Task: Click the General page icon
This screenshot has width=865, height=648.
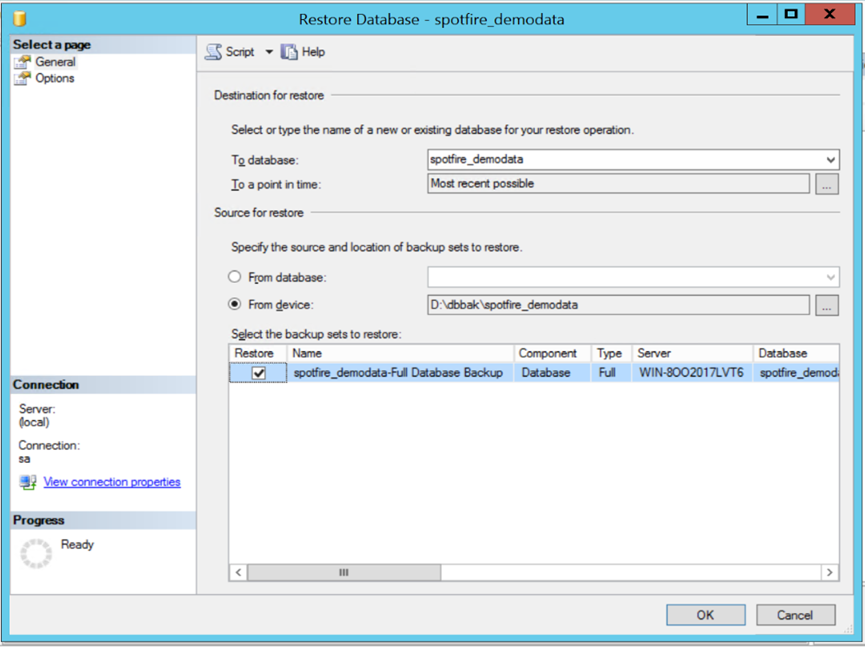Action: (23, 62)
